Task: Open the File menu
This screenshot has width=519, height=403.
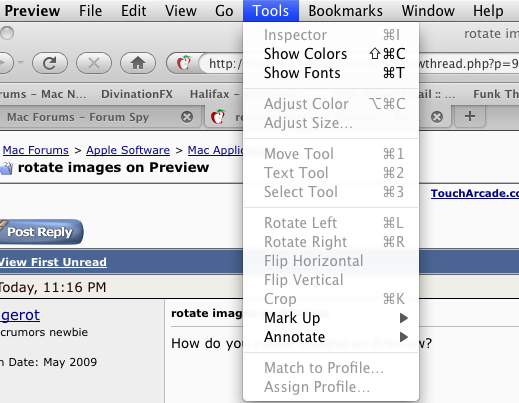Action: 90,11
